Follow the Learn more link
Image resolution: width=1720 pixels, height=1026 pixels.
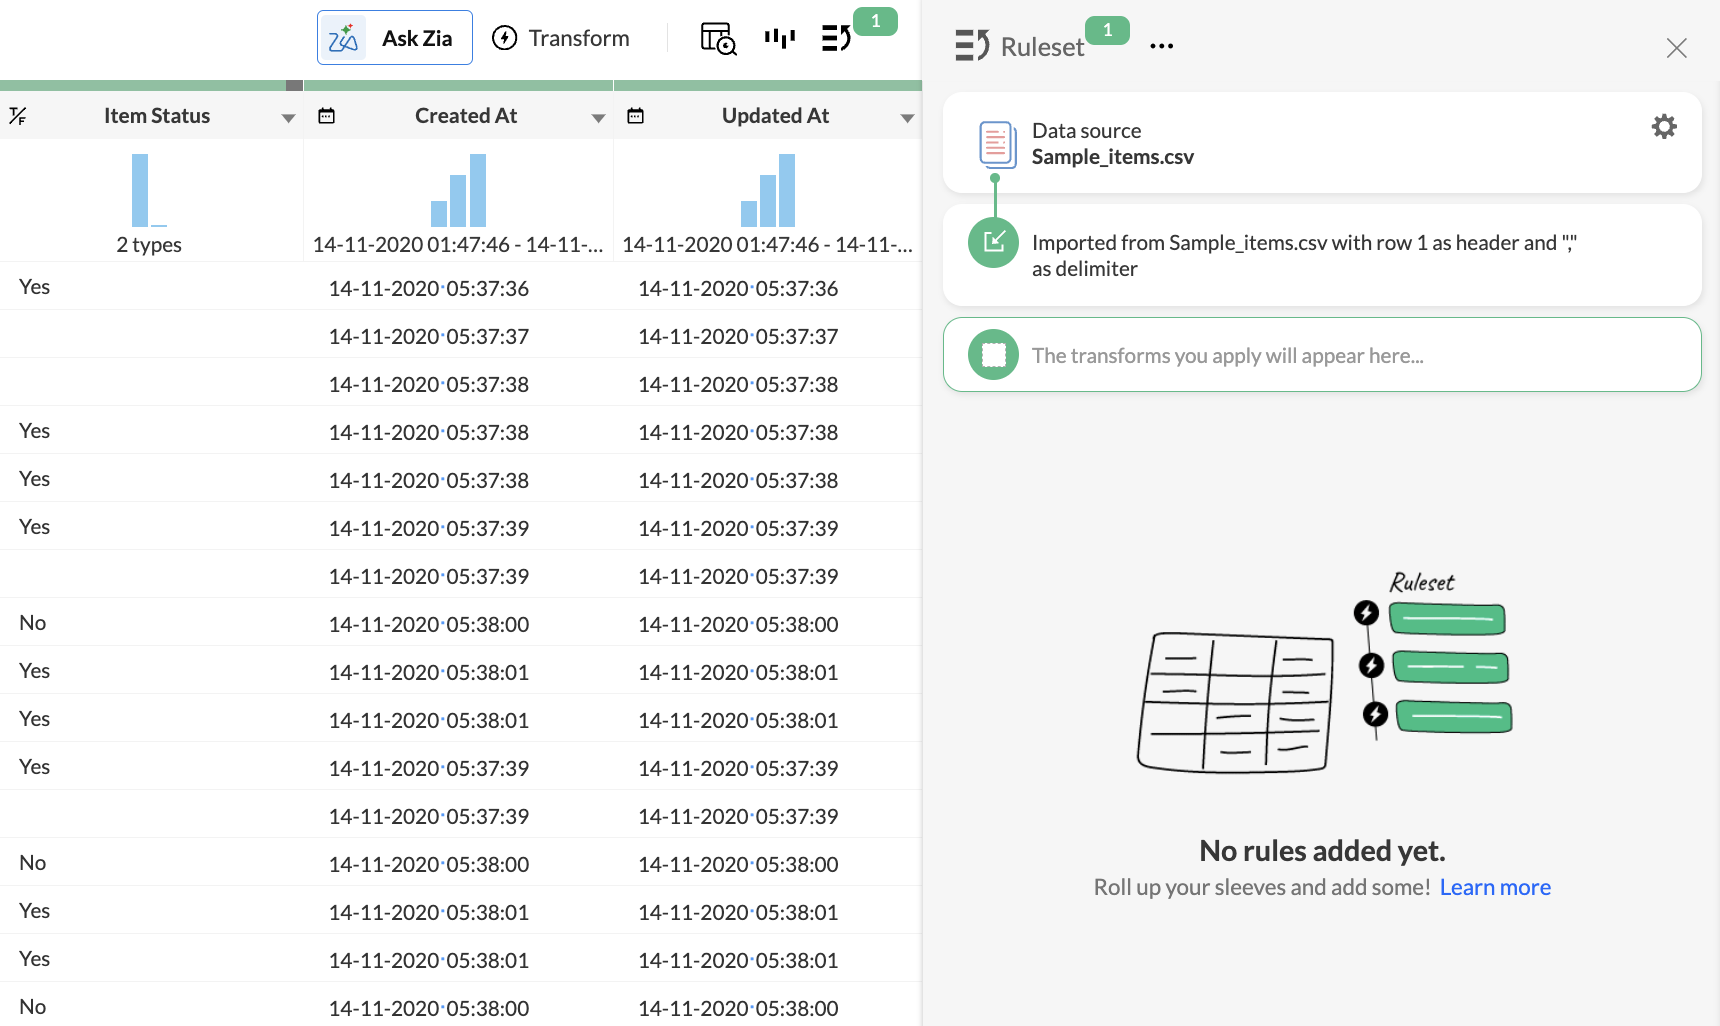tap(1495, 887)
